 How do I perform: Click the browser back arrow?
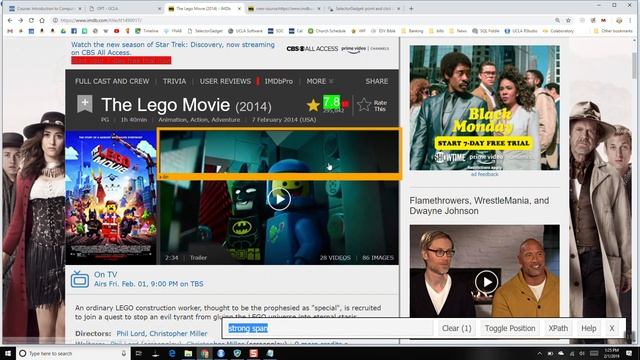coord(10,20)
